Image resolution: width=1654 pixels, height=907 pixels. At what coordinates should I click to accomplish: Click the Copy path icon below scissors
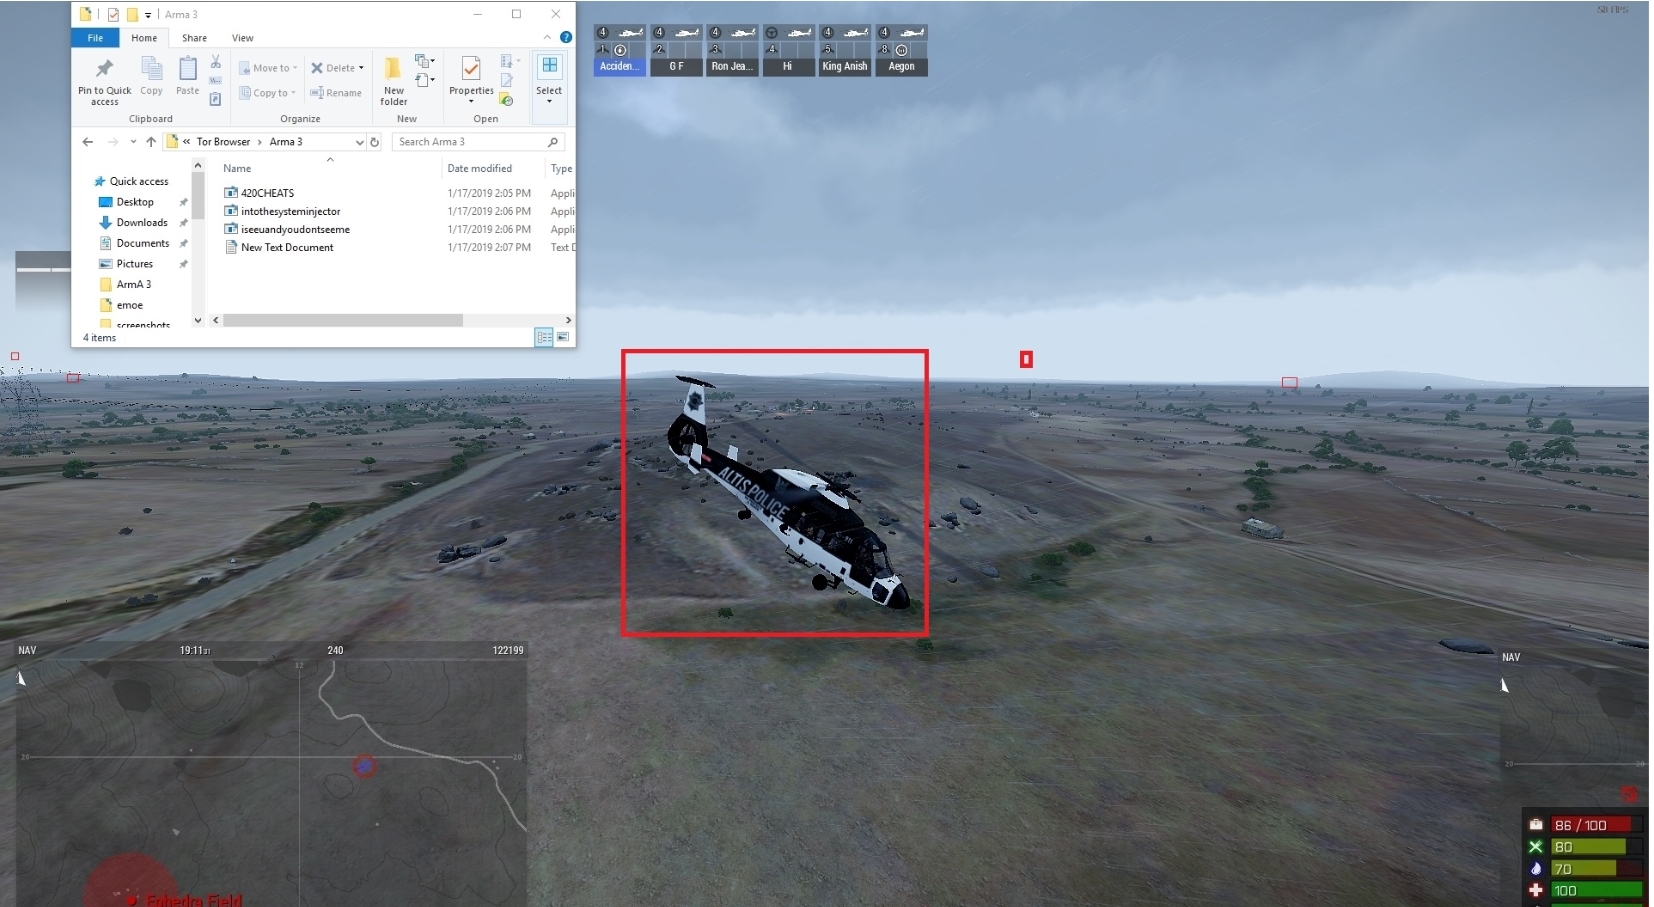pos(215,80)
